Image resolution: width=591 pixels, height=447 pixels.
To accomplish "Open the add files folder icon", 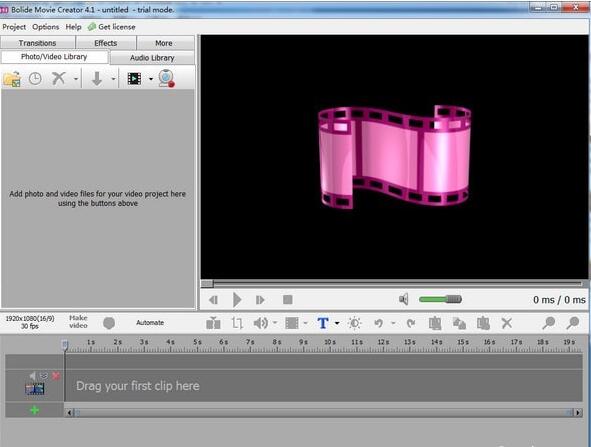I will pos(12,79).
